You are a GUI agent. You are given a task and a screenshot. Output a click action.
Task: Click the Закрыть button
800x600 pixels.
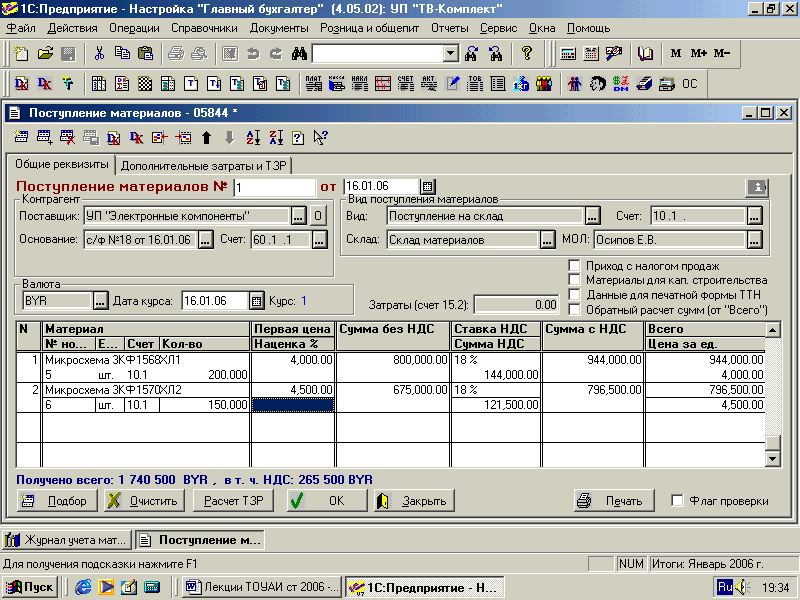point(414,501)
